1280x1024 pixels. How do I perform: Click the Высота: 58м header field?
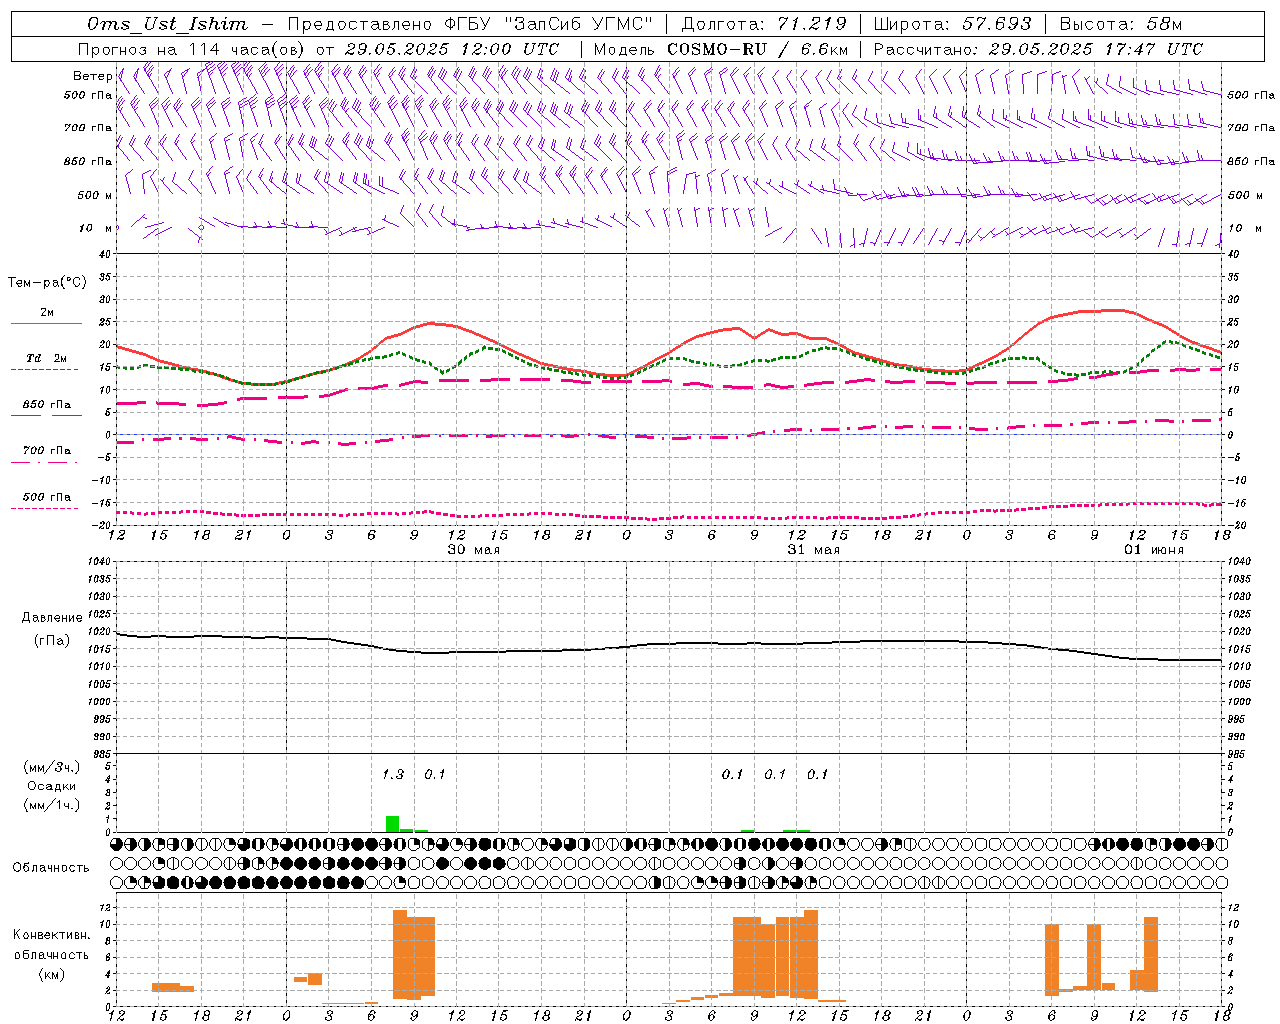pyautogui.click(x=1120, y=24)
